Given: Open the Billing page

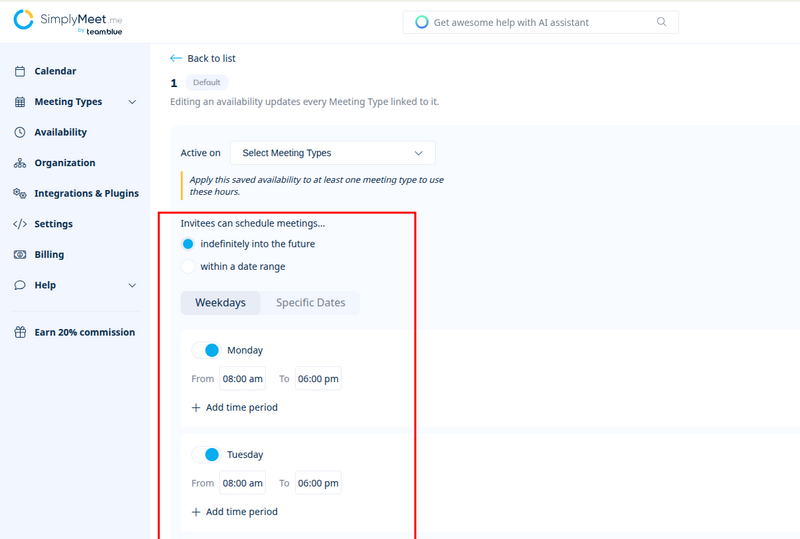Looking at the screenshot, I should point(49,255).
